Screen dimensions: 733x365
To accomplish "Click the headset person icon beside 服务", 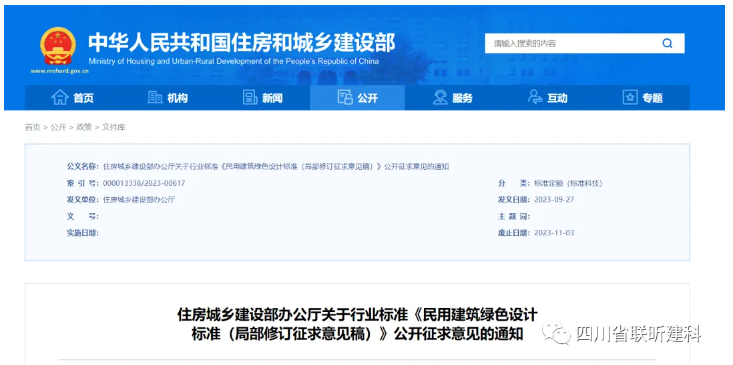I will tap(440, 97).
